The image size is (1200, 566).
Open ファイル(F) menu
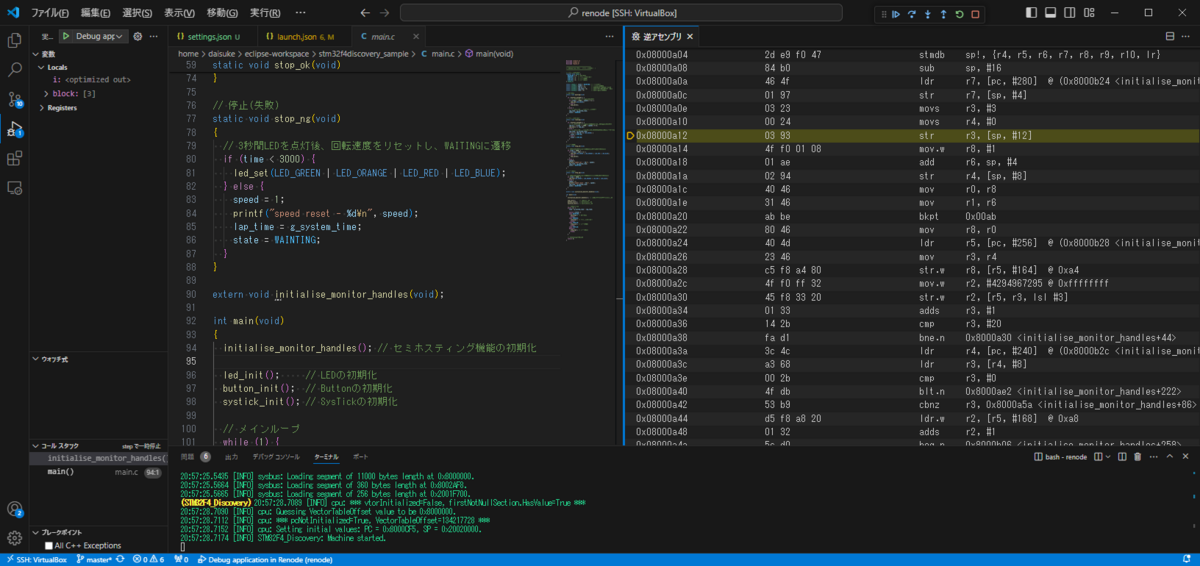49,13
